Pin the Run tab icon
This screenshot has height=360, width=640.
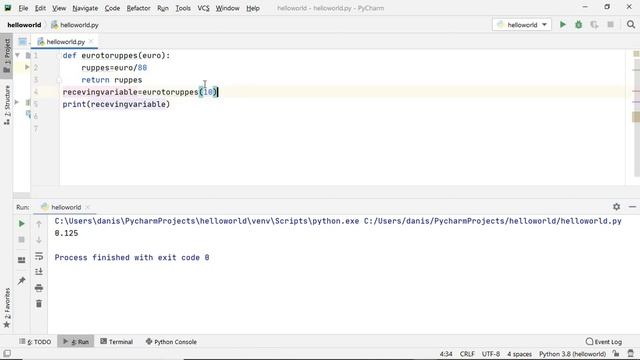click(22, 280)
